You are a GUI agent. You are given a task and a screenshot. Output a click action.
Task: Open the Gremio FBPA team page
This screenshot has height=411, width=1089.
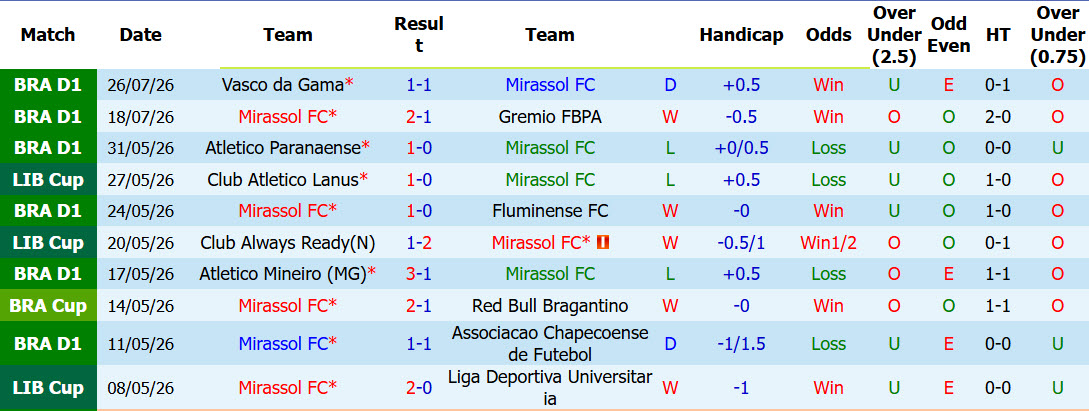[x=550, y=117]
